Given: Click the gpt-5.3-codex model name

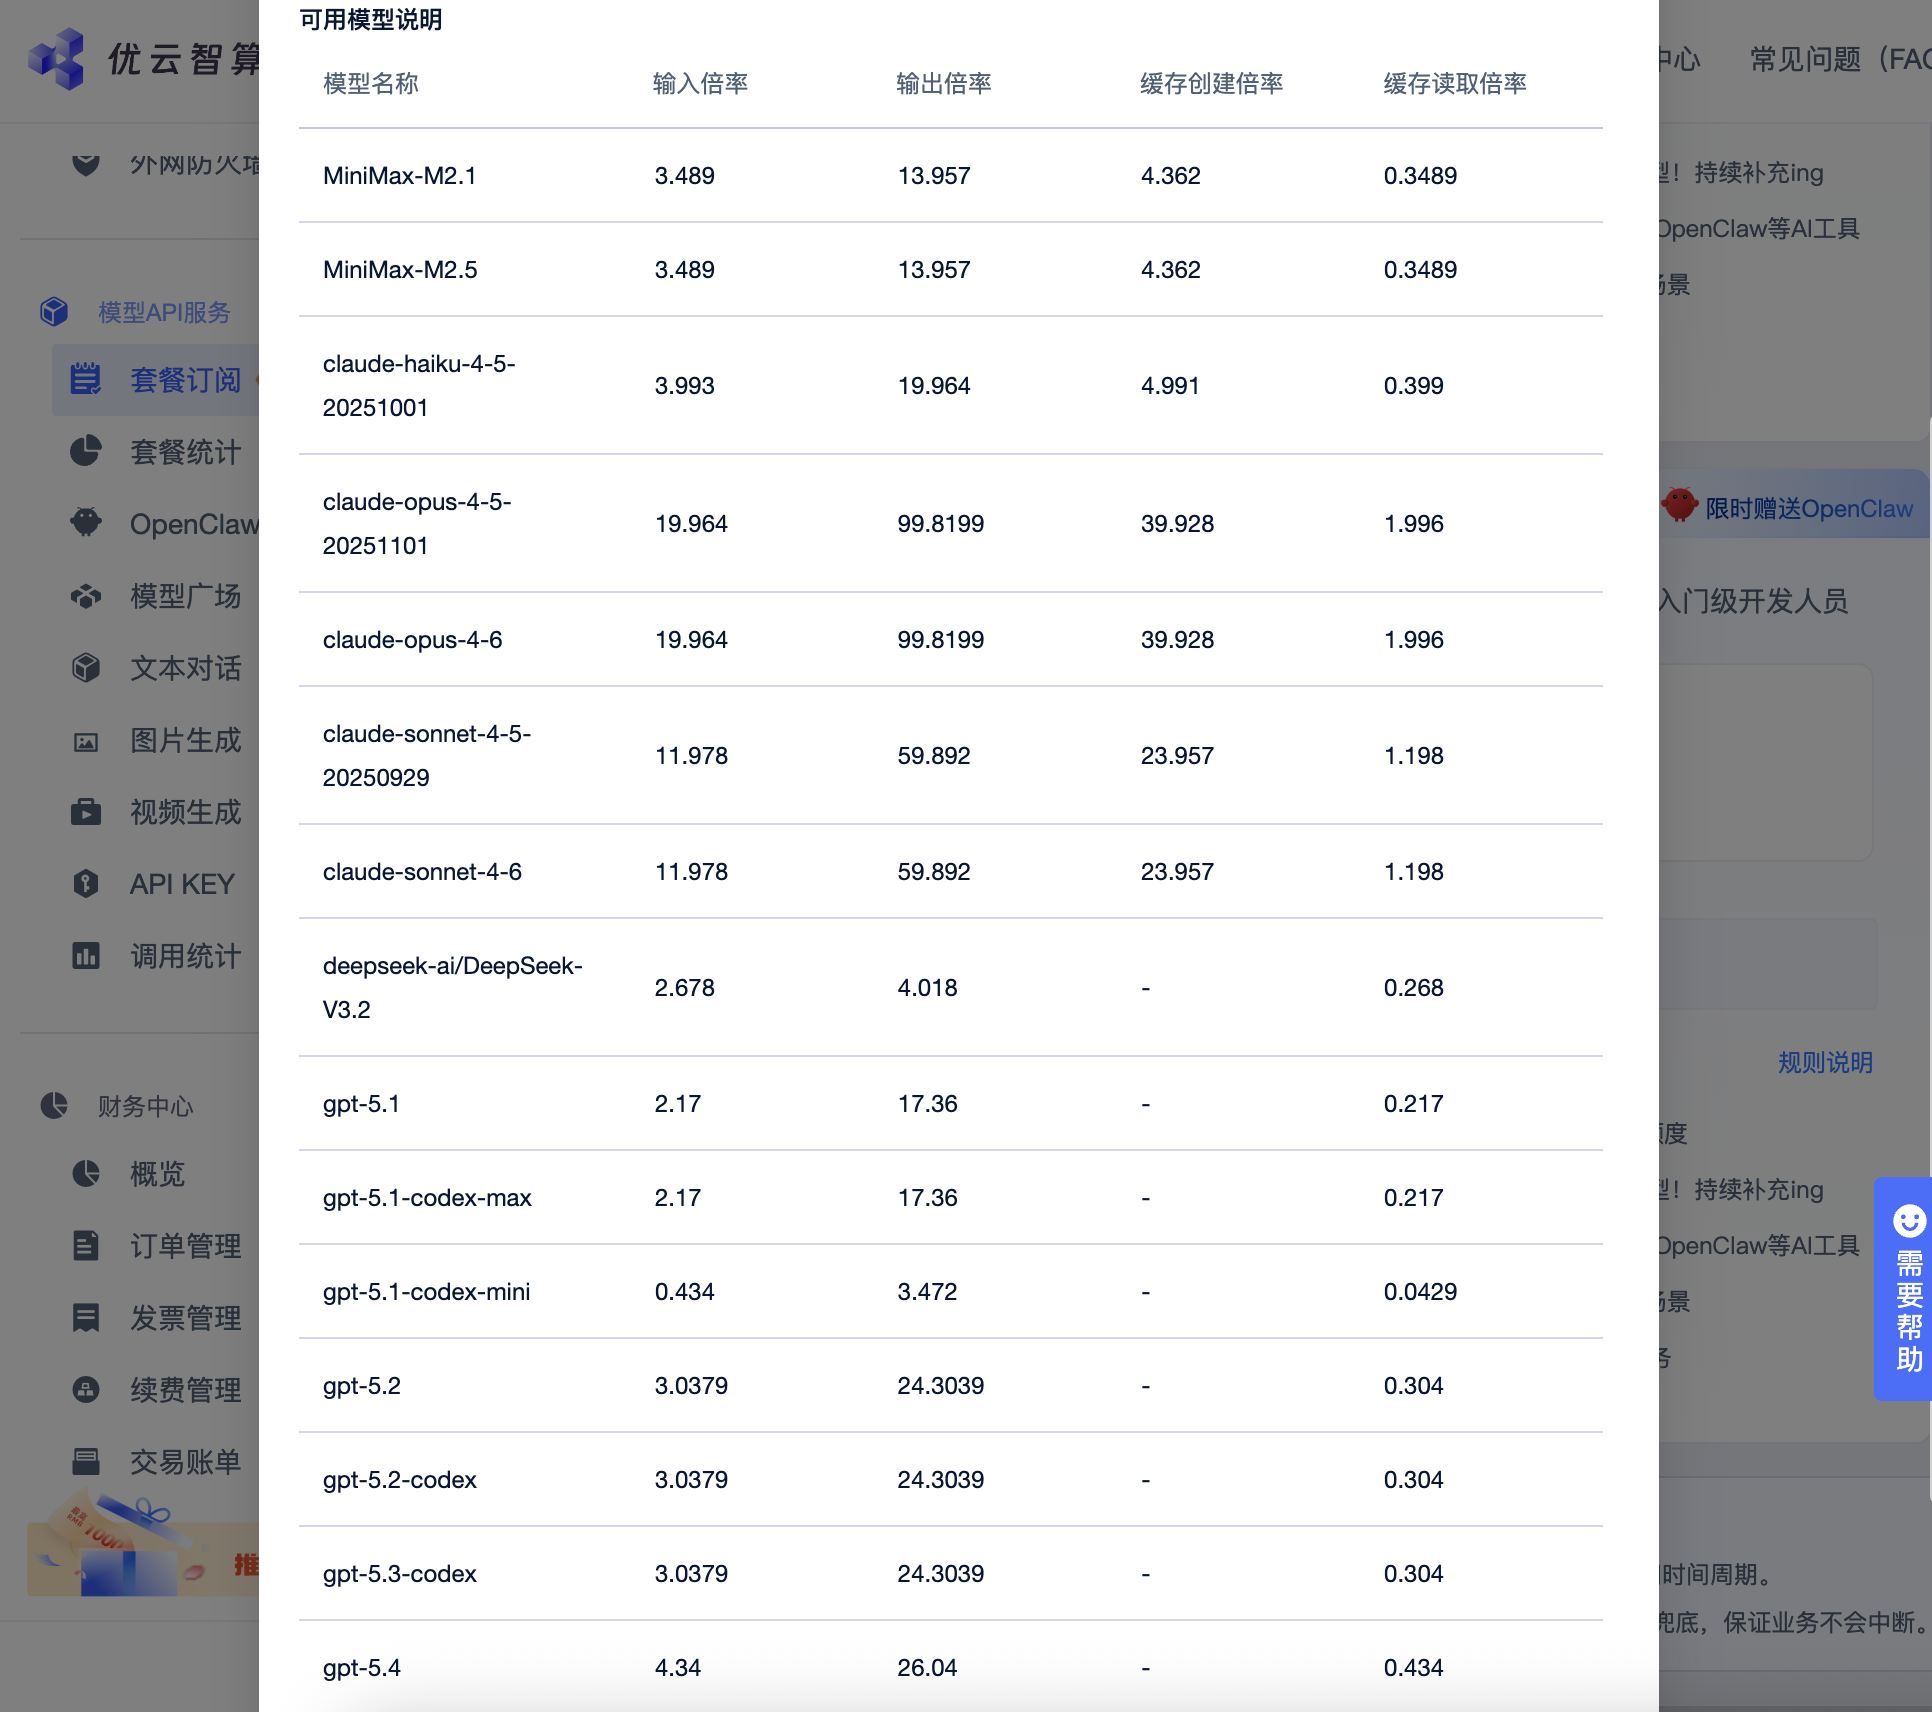Looking at the screenshot, I should coord(400,1574).
